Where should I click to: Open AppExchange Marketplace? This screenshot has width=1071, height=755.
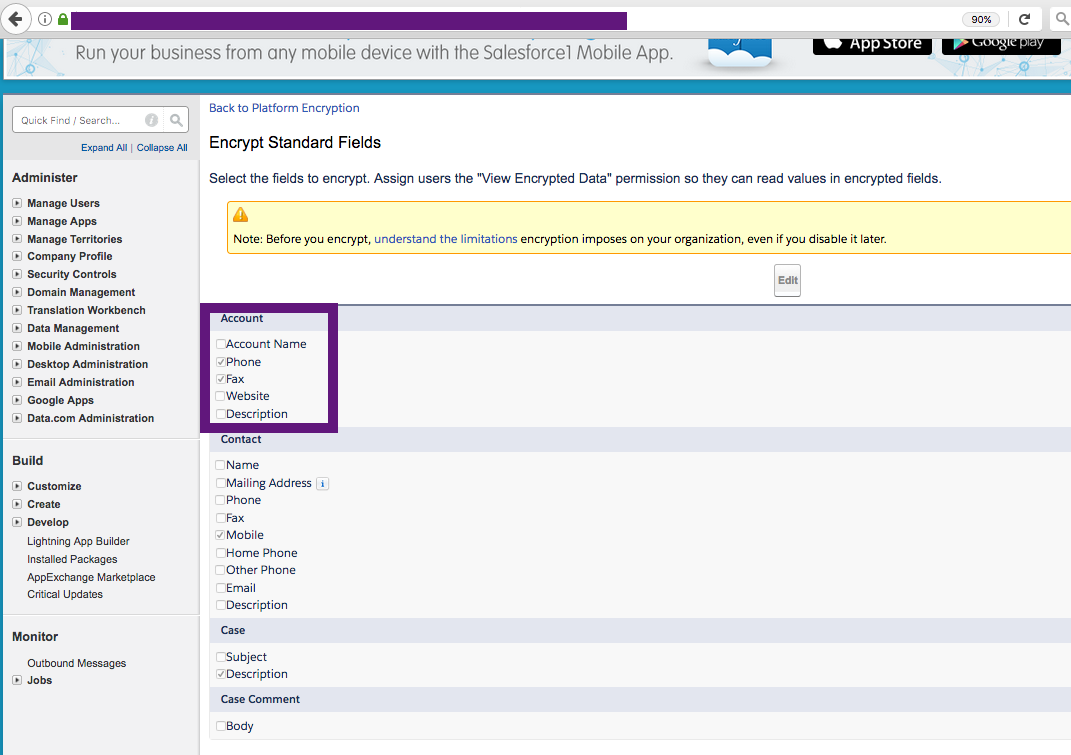92,577
